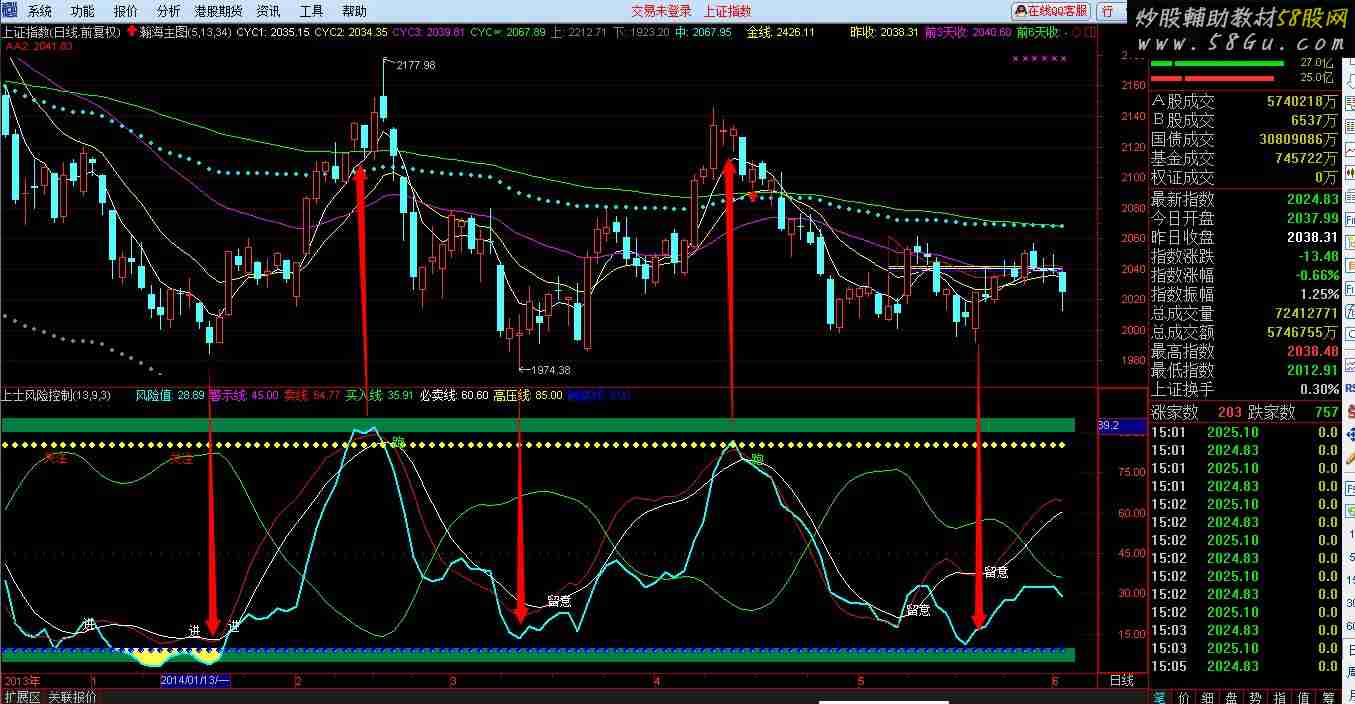1355x704 pixels.
Task: Click the 行 button beside QQ客服
Action: click(1109, 12)
